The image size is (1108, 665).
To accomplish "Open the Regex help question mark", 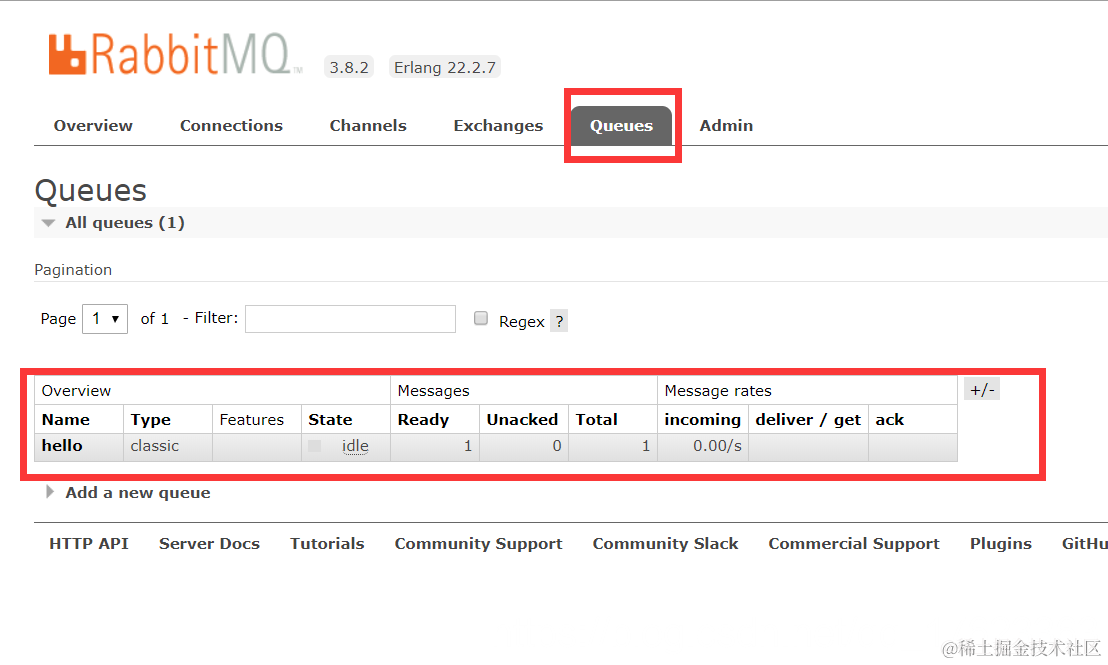I will [x=559, y=322].
